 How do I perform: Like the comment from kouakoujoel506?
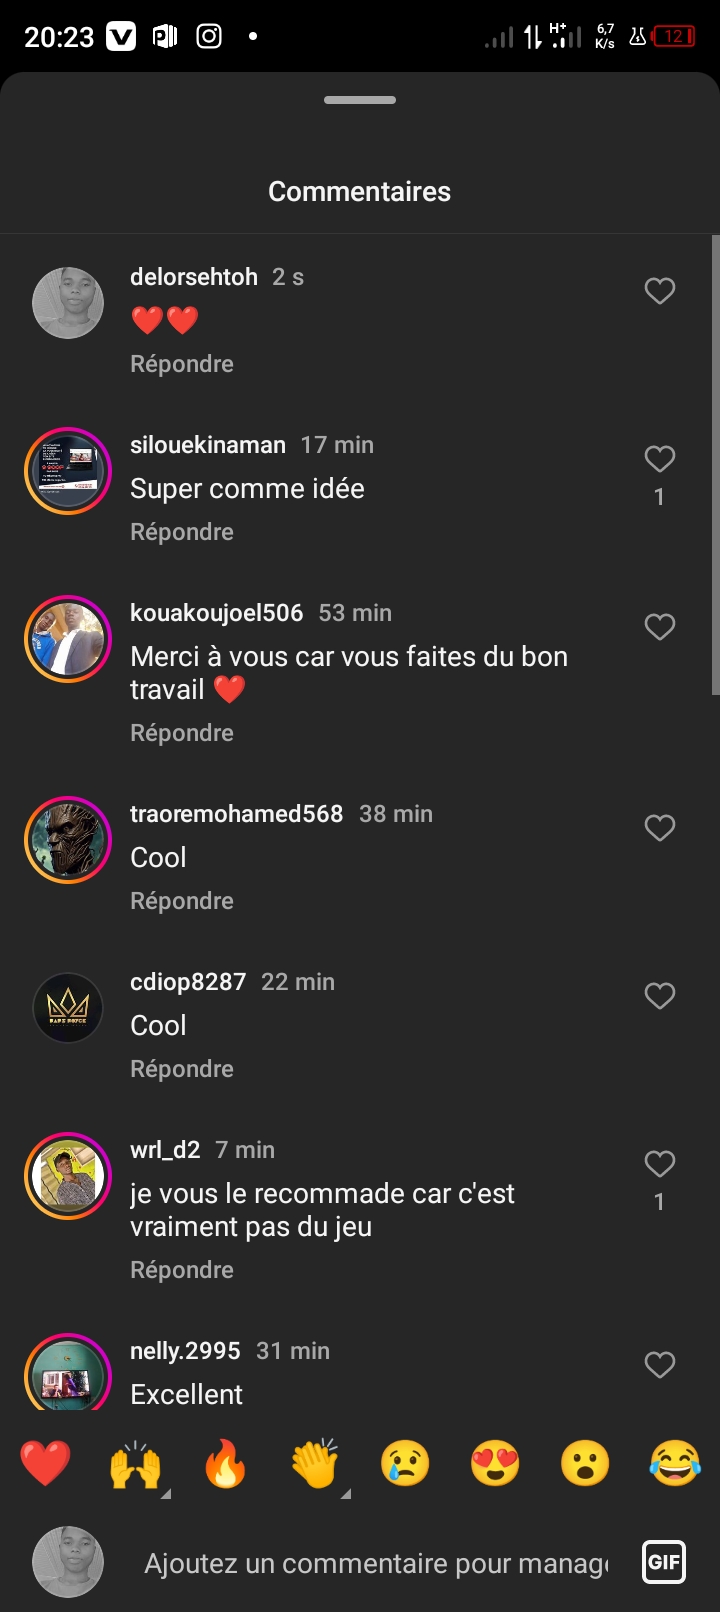pyautogui.click(x=660, y=627)
